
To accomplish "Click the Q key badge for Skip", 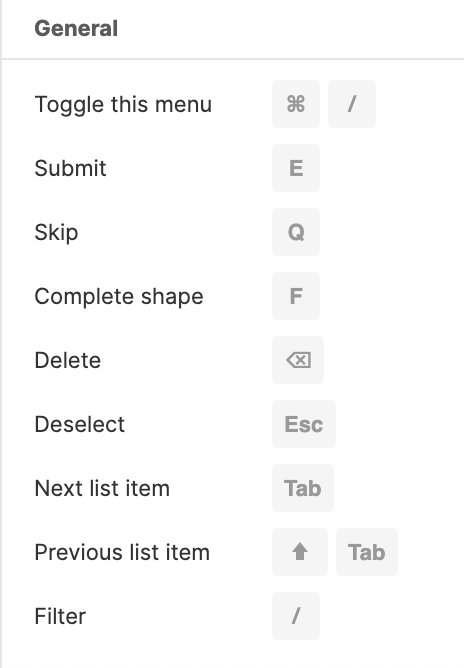I will (296, 232).
